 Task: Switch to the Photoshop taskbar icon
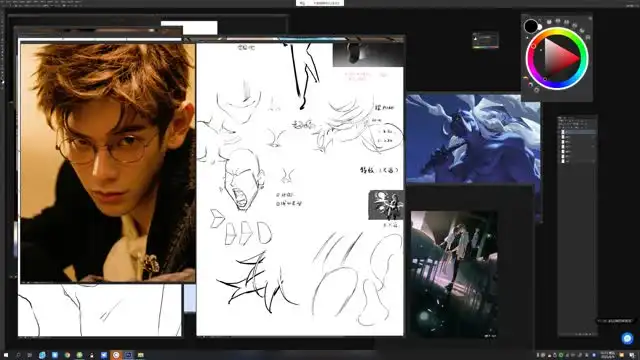[x=128, y=355]
